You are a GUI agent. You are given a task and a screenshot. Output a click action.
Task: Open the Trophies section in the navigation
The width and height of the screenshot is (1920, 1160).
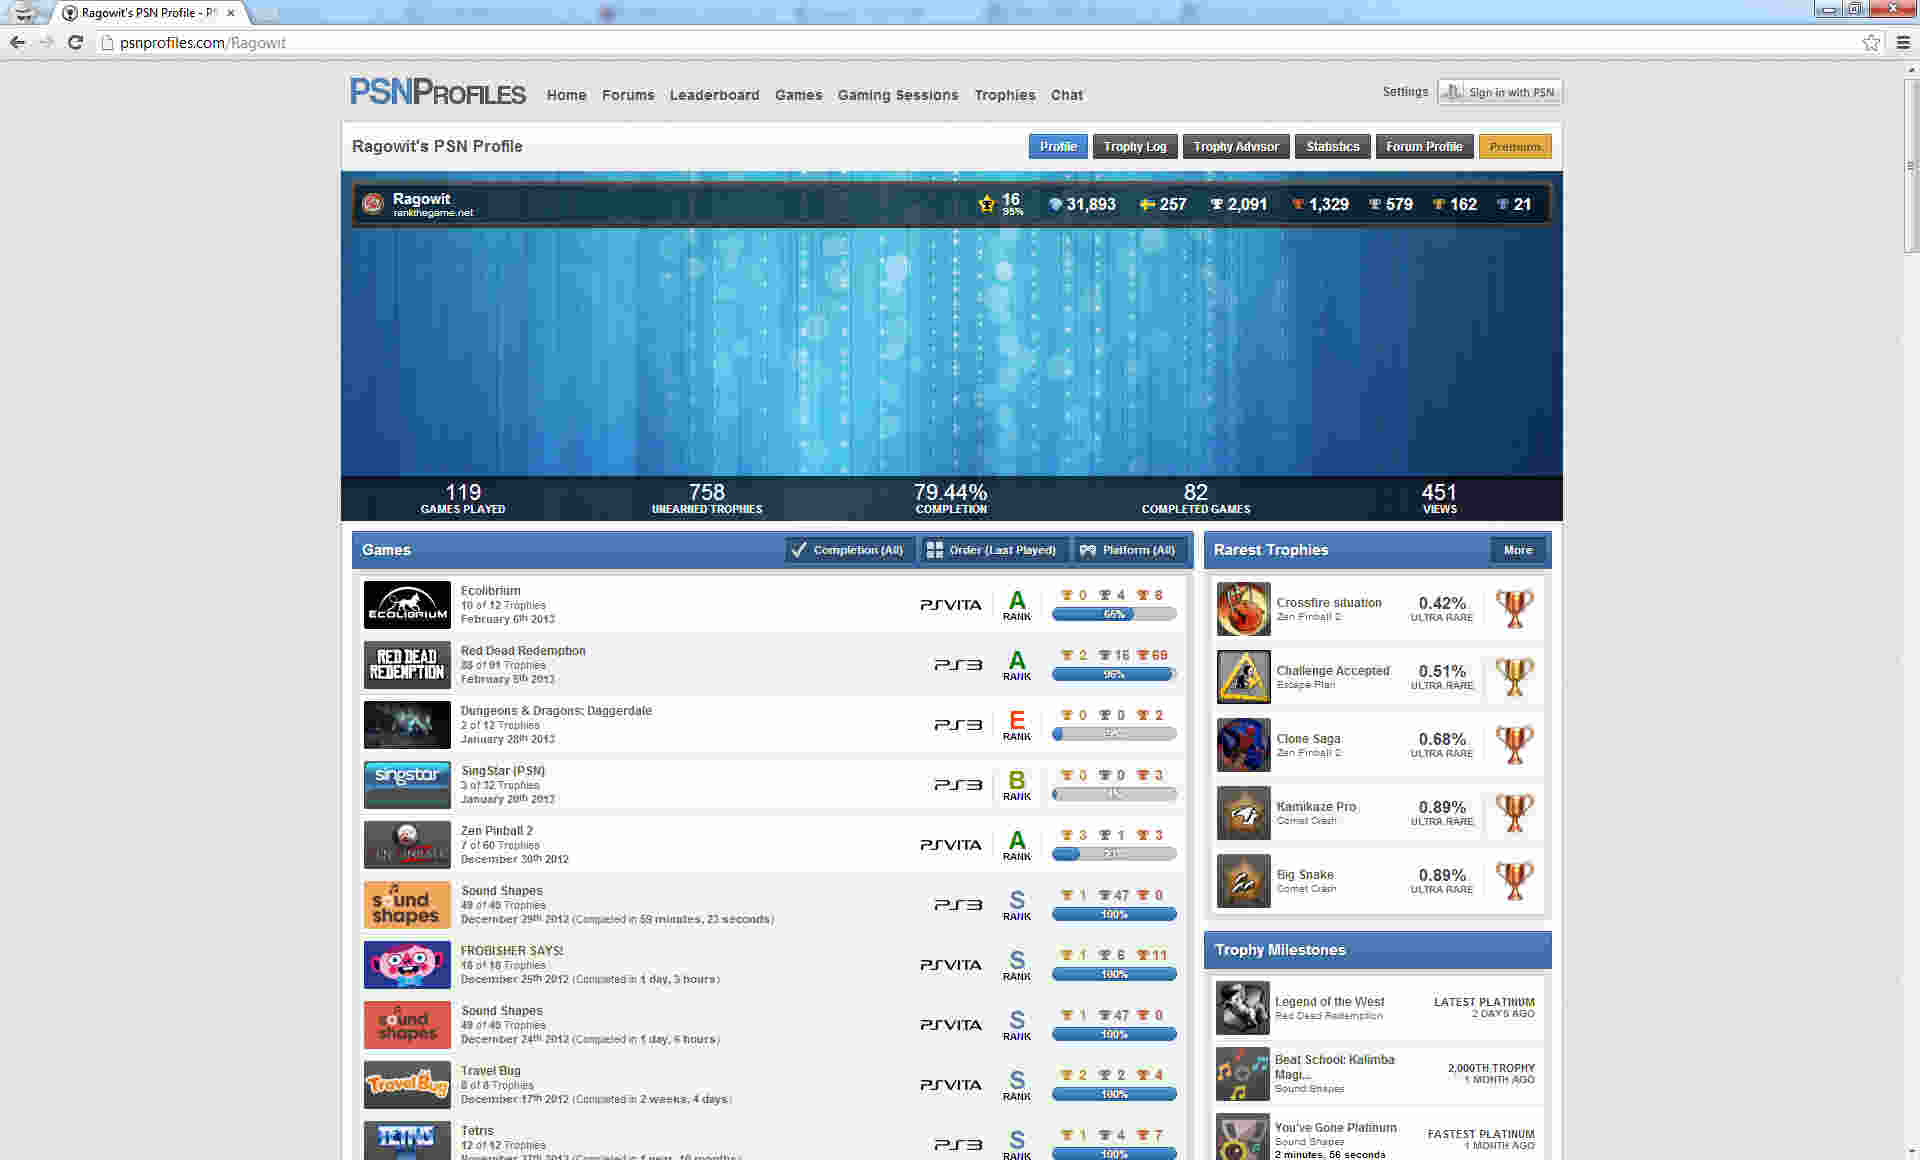click(x=1004, y=95)
